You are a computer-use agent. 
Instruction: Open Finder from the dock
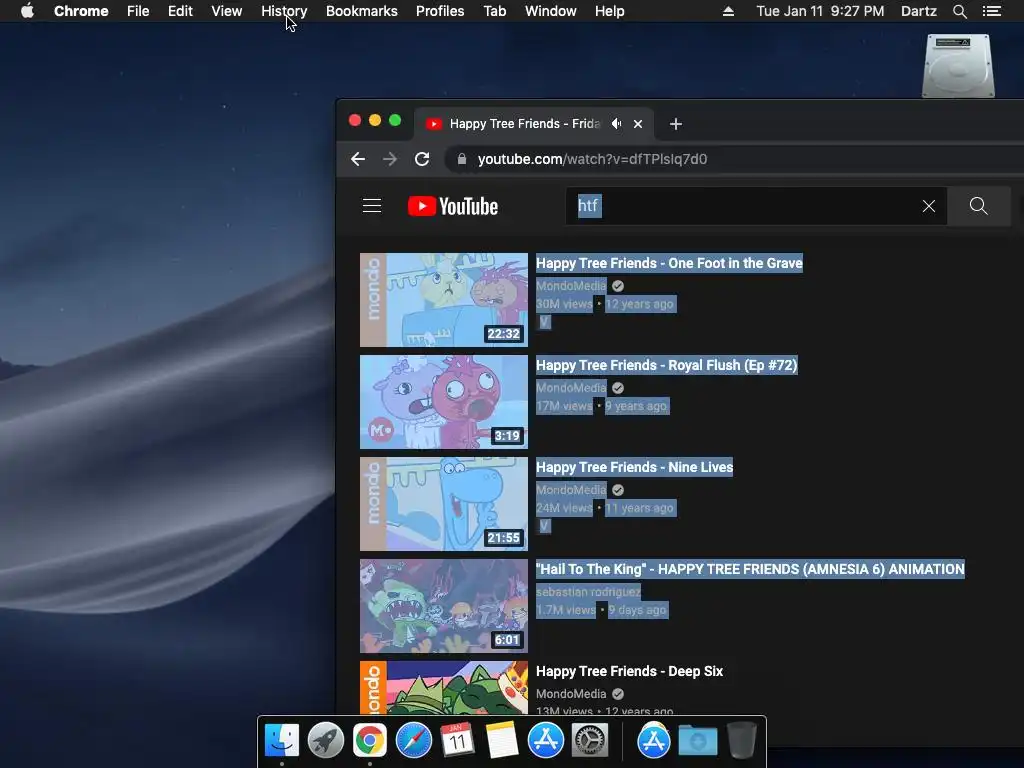click(x=281, y=740)
